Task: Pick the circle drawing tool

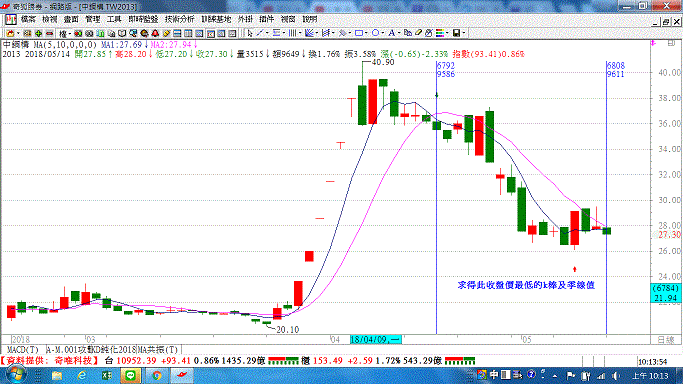Action: [375, 33]
